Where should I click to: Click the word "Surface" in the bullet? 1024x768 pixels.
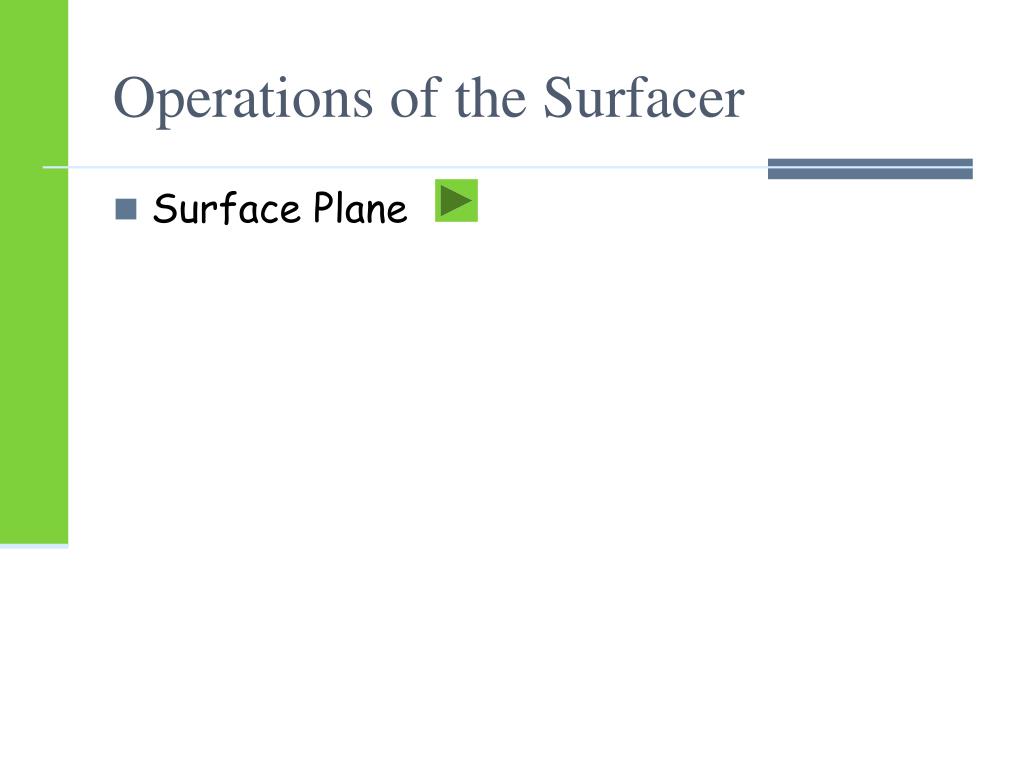(227, 209)
